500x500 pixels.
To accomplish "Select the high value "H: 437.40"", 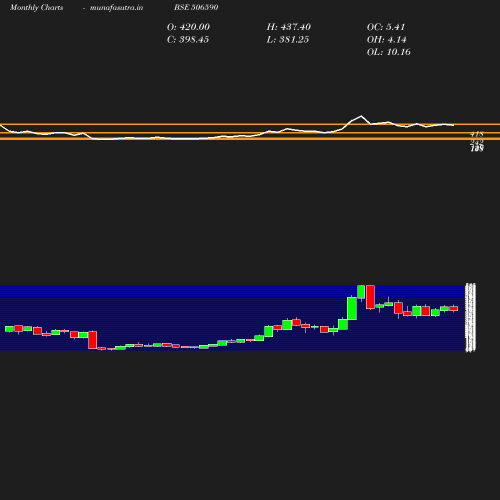I will click(x=289, y=27).
